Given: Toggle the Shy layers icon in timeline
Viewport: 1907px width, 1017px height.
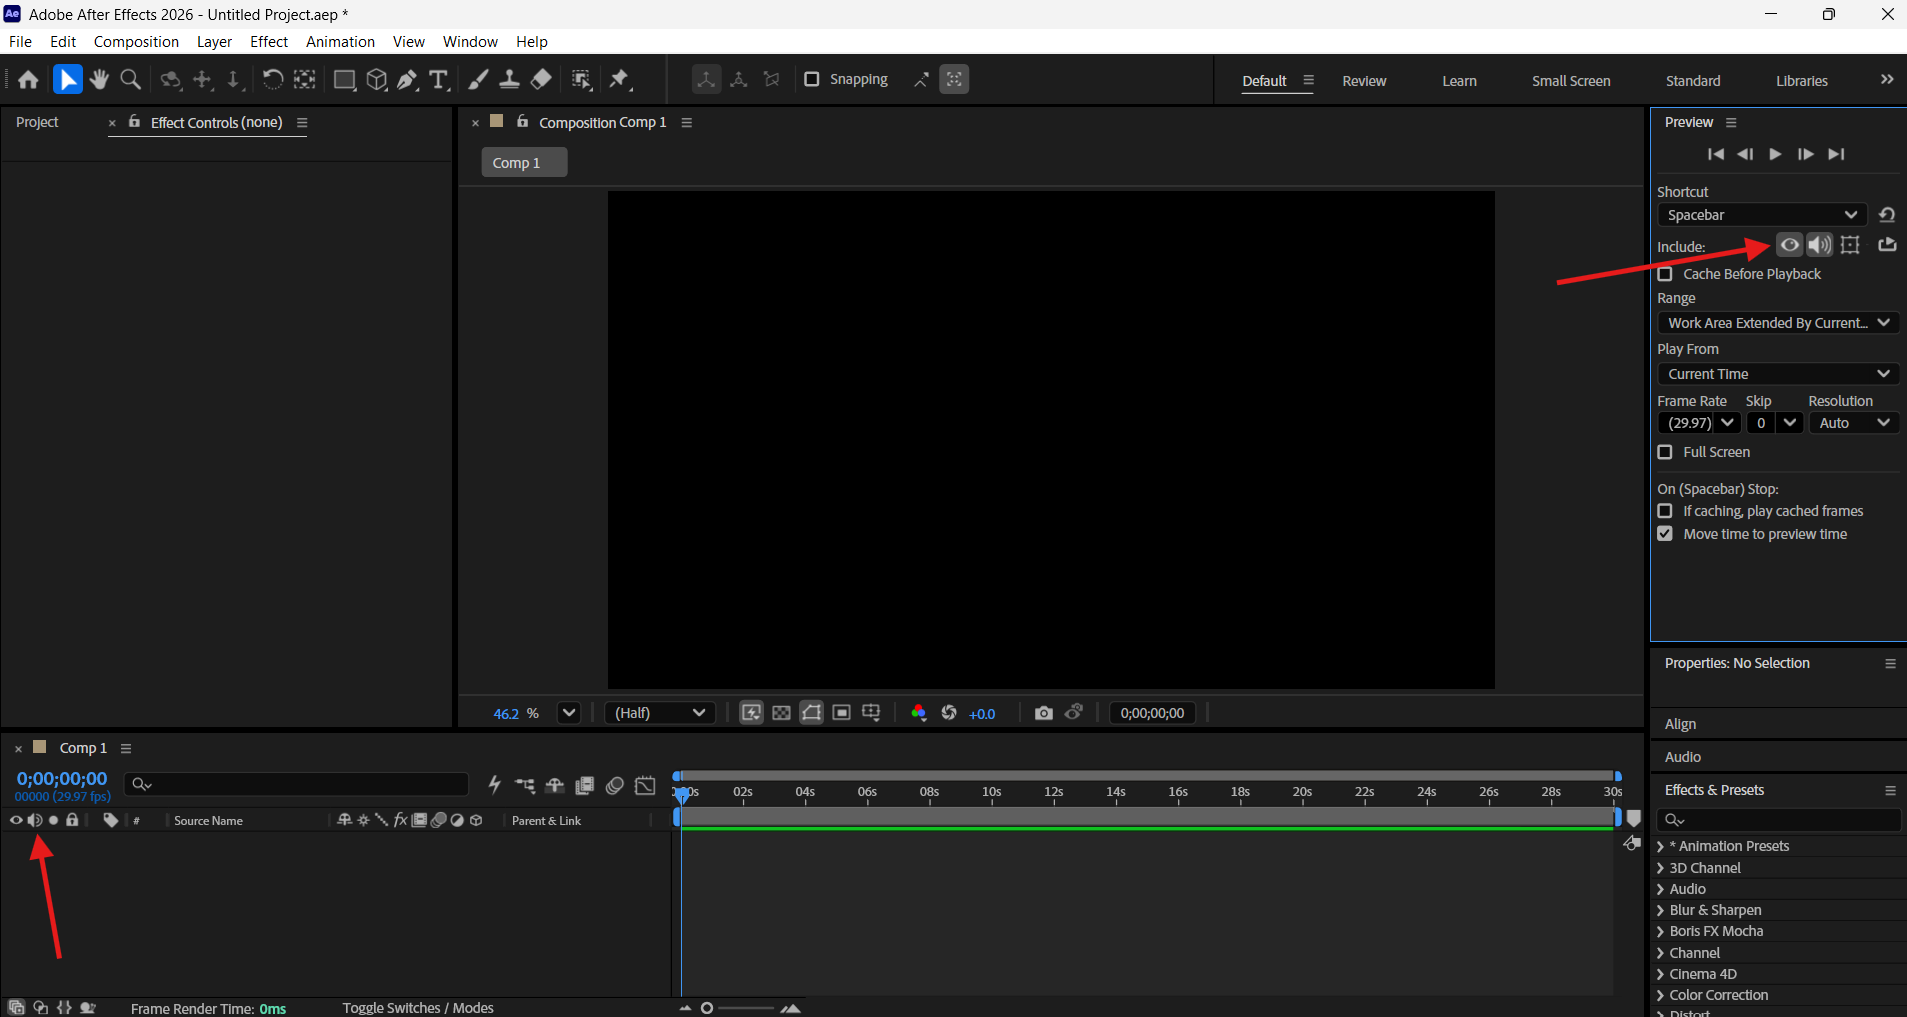Looking at the screenshot, I should [555, 786].
